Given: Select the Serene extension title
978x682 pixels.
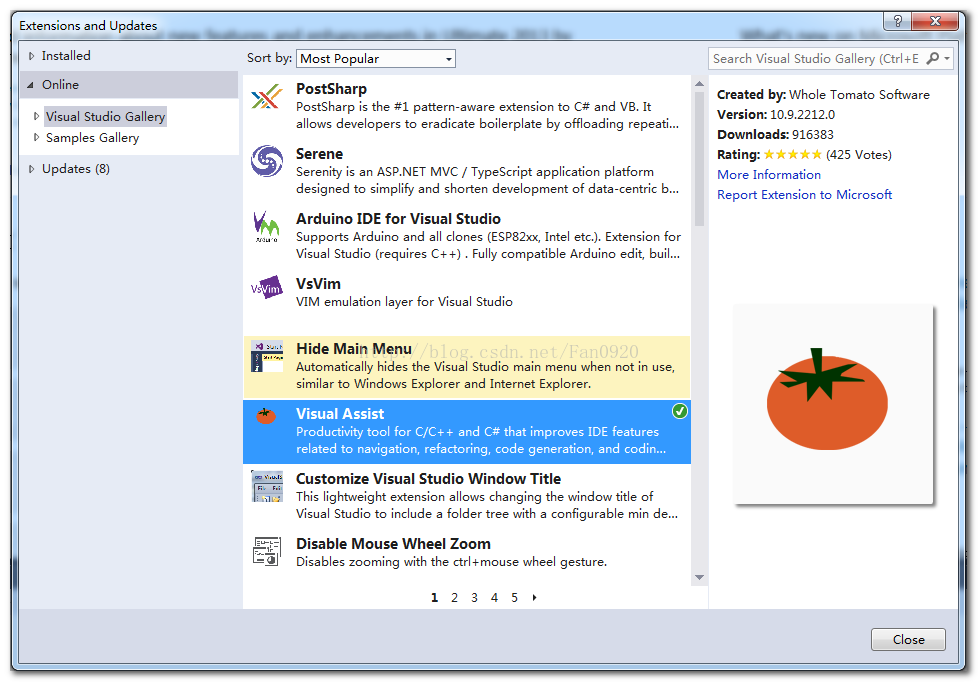Looking at the screenshot, I should (x=319, y=153).
